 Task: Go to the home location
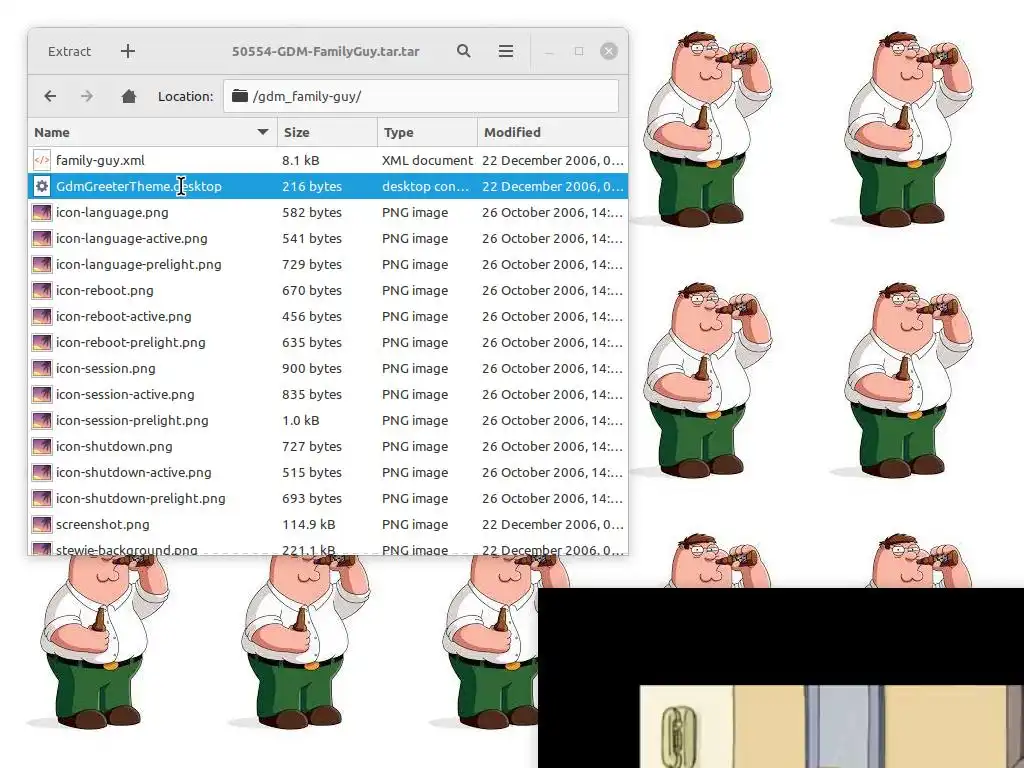[129, 97]
